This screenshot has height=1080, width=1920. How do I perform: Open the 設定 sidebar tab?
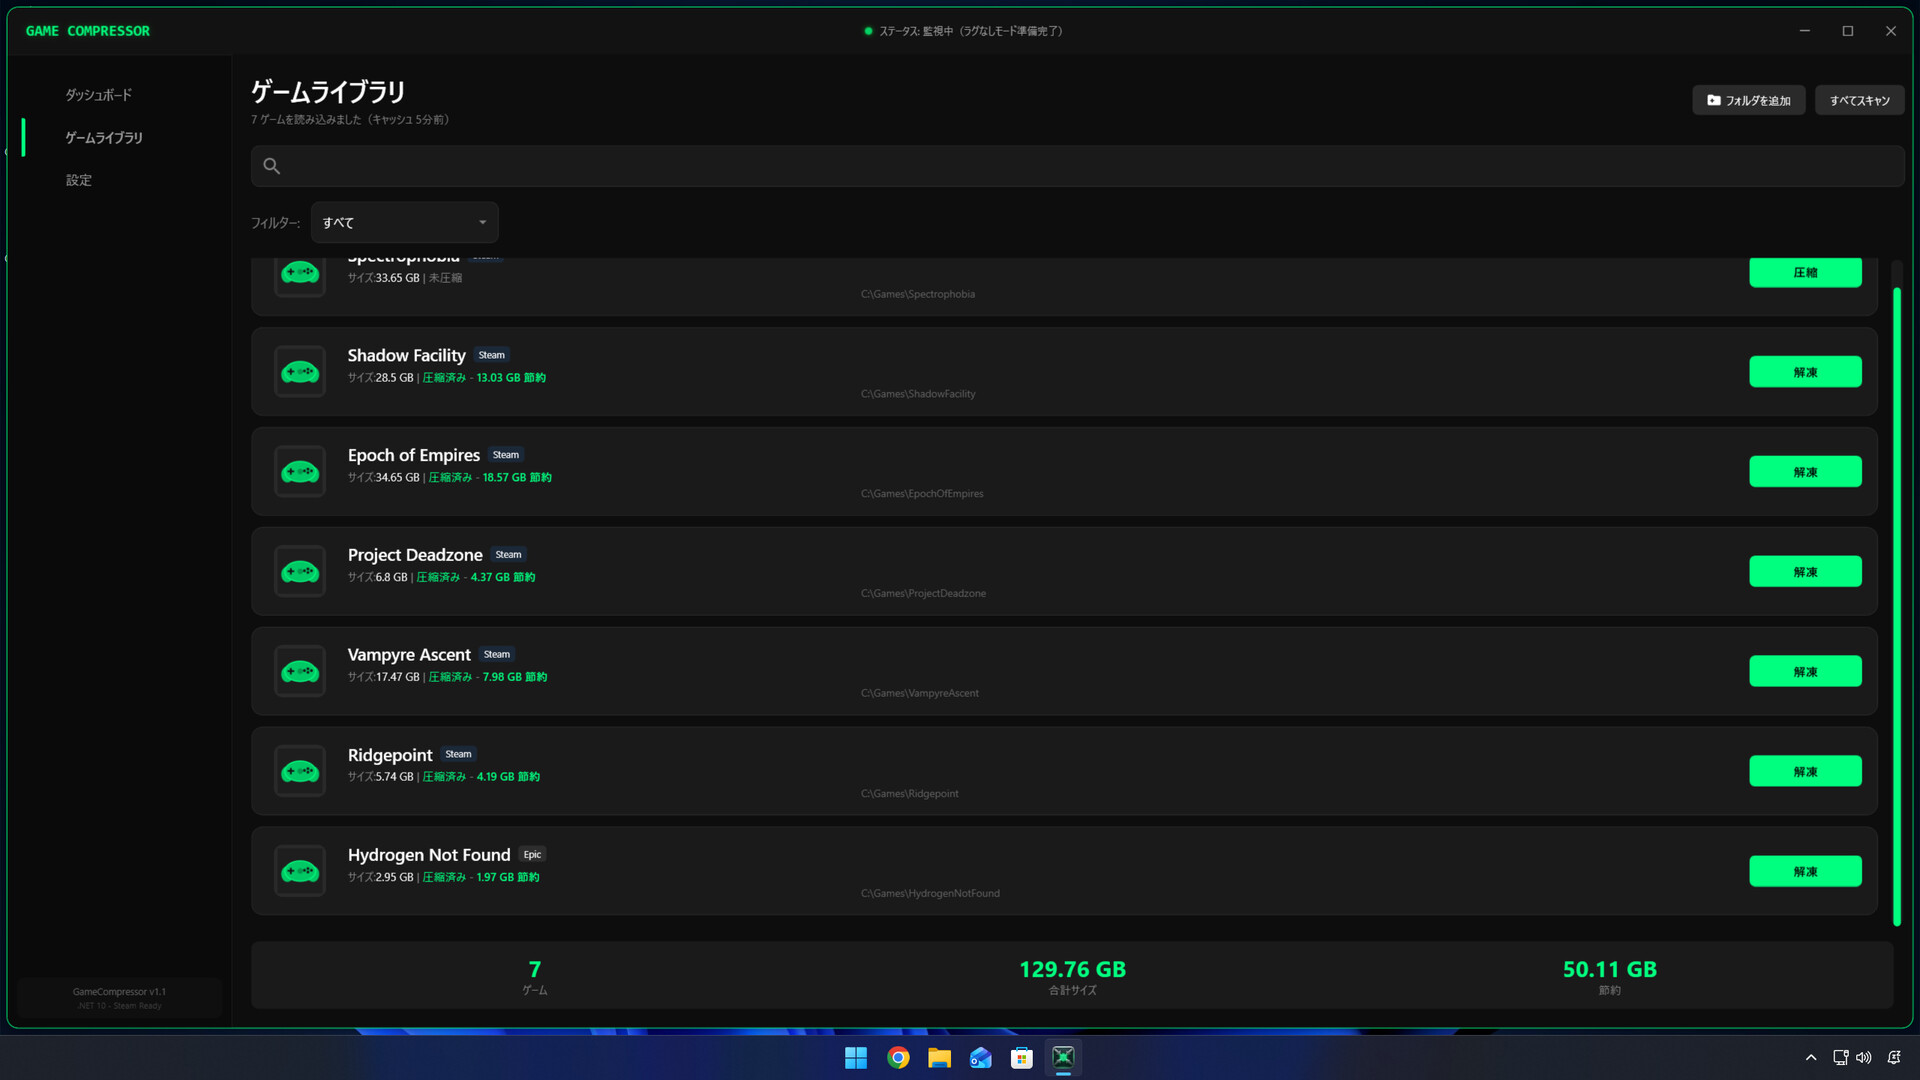click(x=79, y=180)
